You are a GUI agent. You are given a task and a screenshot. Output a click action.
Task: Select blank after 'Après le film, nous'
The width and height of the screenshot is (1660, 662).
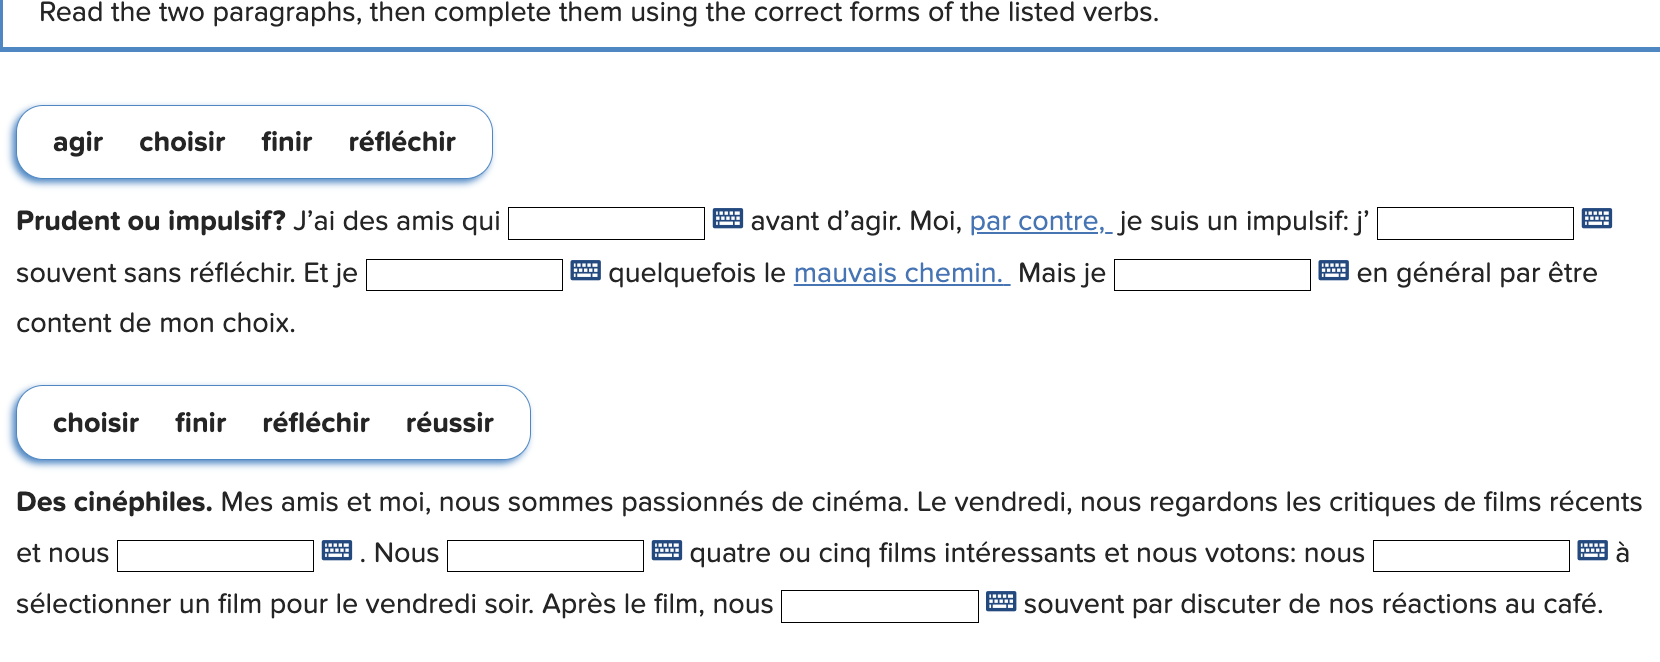879,607
